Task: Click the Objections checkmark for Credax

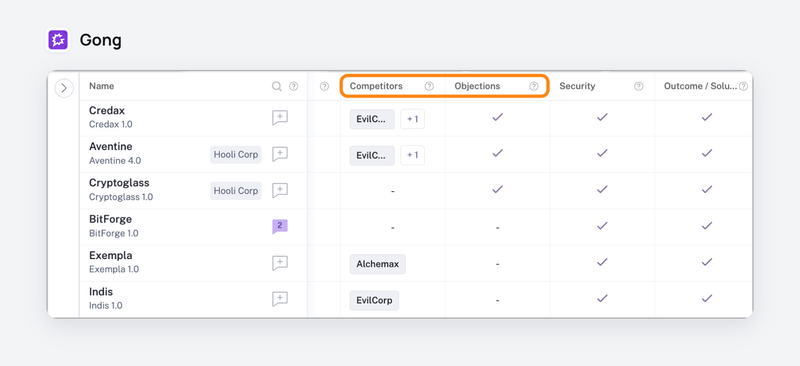Action: [x=497, y=117]
